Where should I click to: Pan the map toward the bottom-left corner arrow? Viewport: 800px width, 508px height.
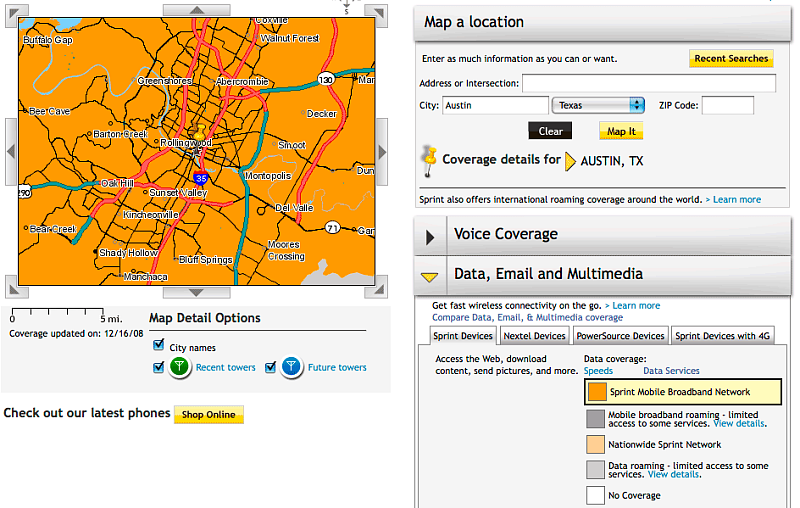[16, 288]
